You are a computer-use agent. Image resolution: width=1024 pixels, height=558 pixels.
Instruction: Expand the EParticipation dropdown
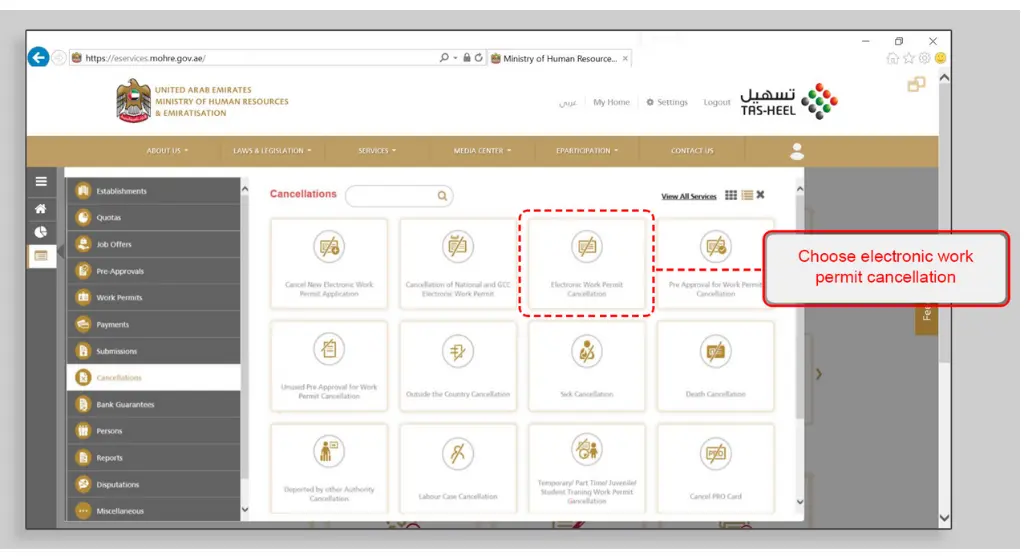click(586, 151)
